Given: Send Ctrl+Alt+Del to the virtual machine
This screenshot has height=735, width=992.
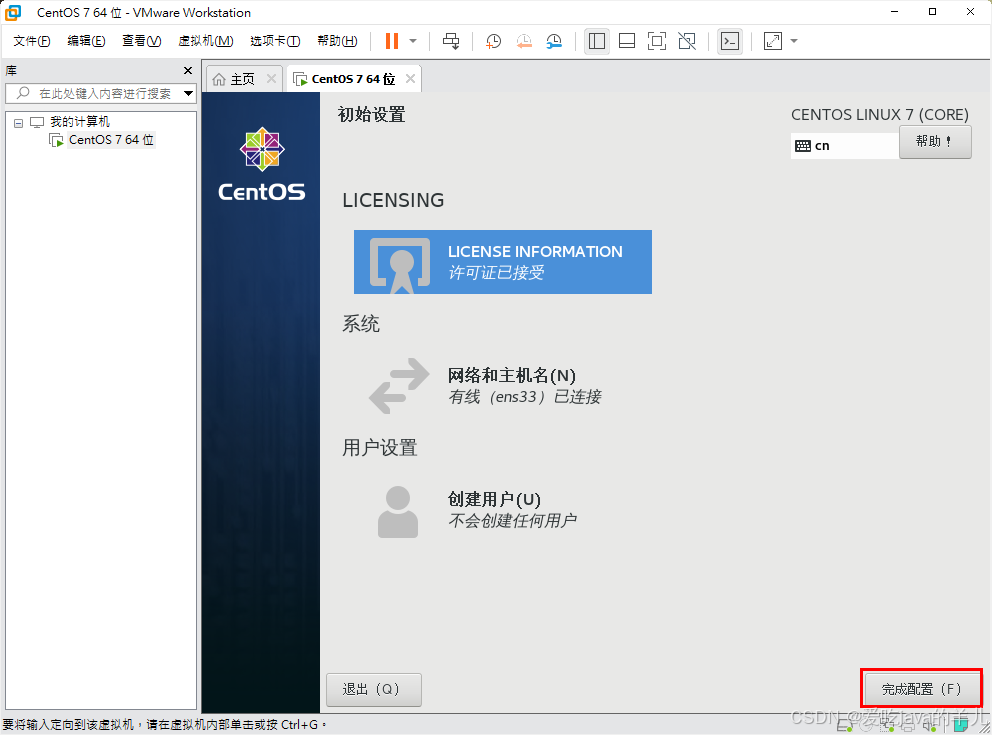Looking at the screenshot, I should pyautogui.click(x=451, y=41).
